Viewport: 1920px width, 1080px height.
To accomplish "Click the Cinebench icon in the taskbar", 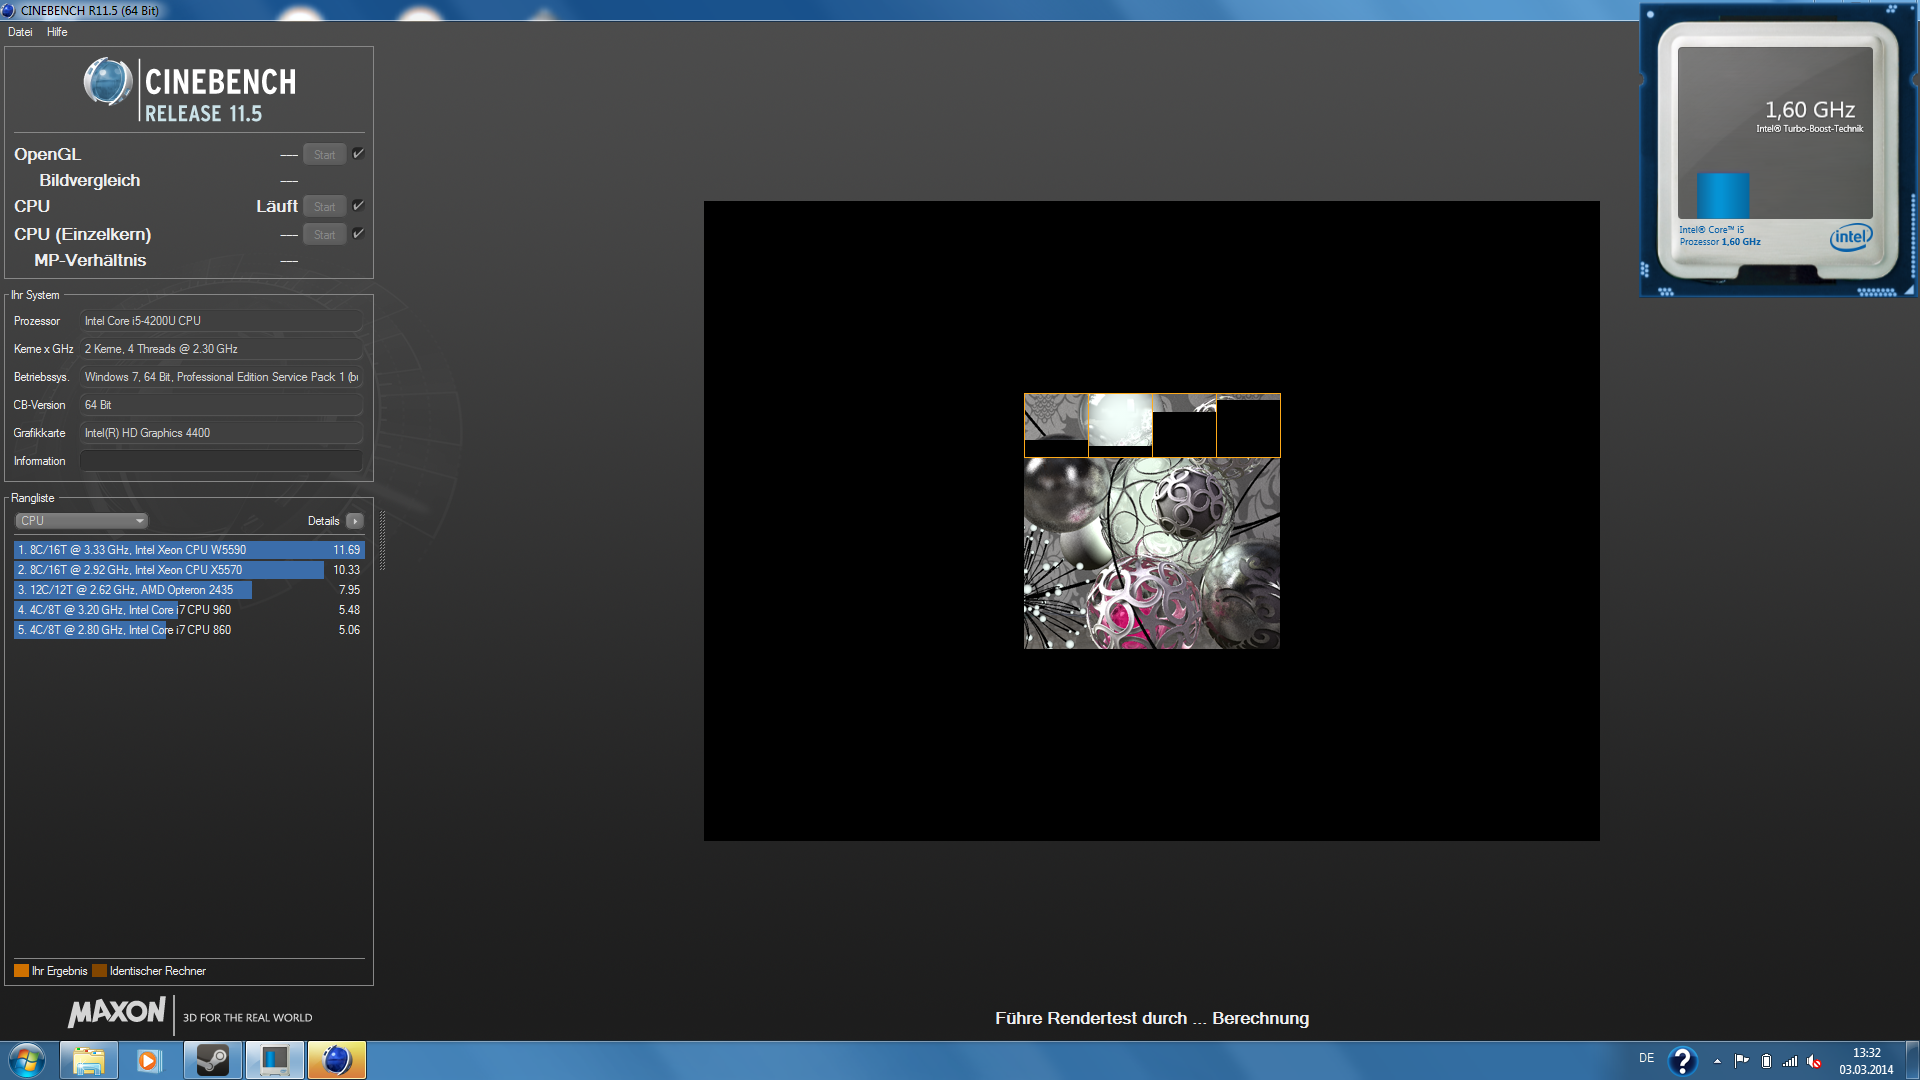I will pos(337,1060).
